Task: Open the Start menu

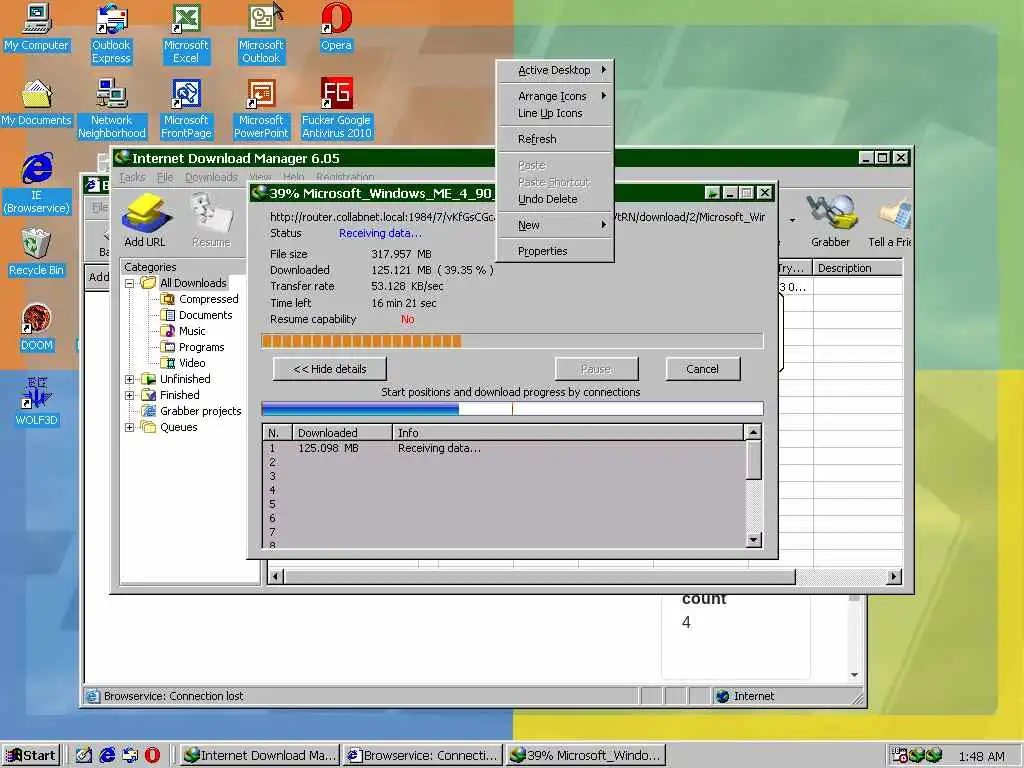Action: click(31, 756)
